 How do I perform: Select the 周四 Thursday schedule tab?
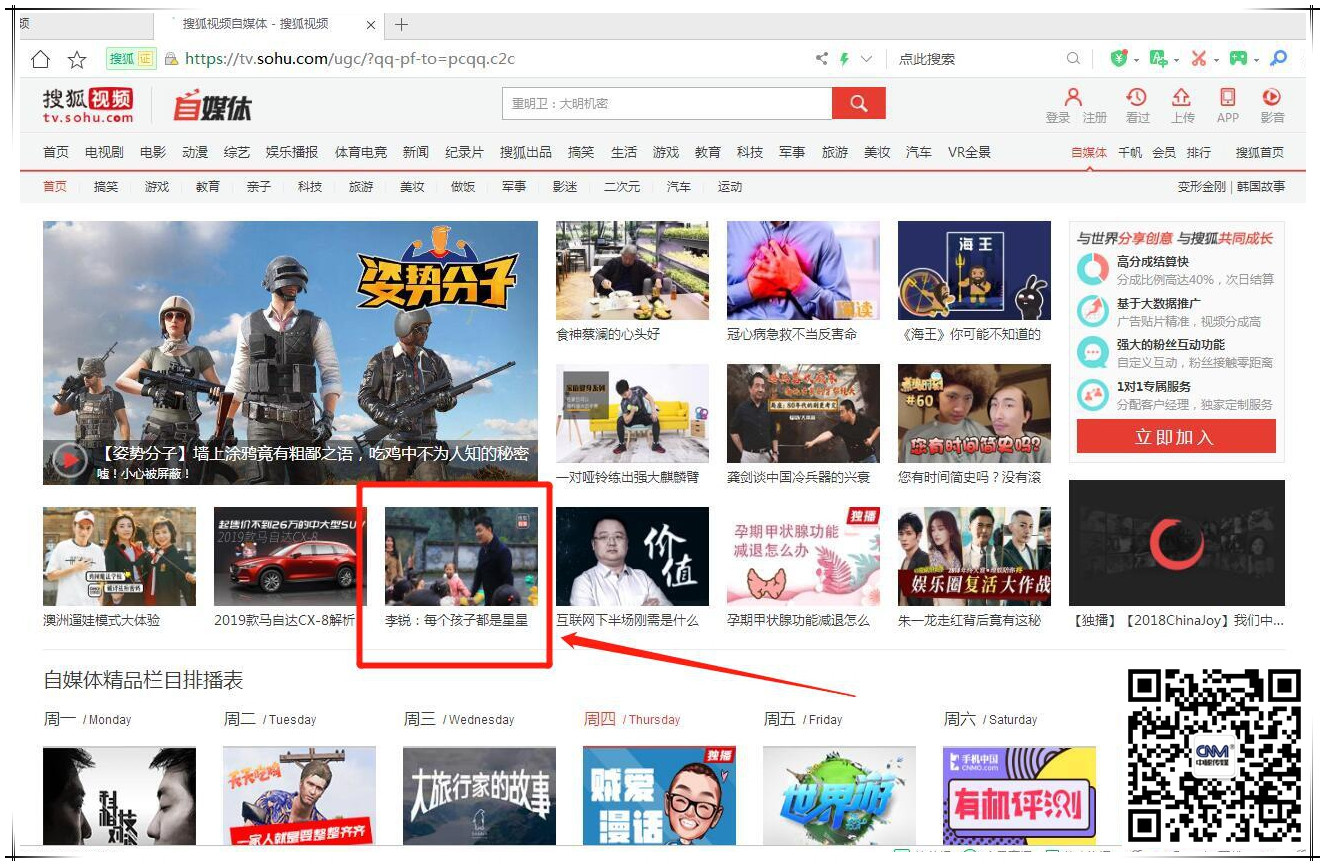click(632, 719)
